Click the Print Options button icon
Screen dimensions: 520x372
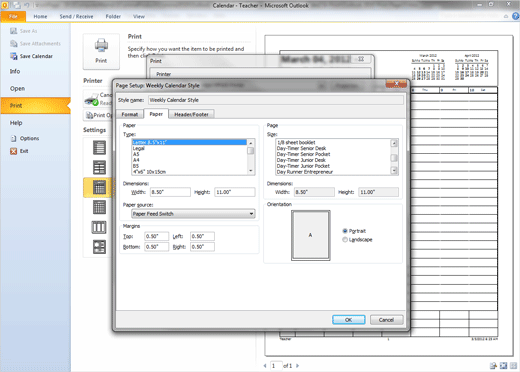tap(90, 115)
